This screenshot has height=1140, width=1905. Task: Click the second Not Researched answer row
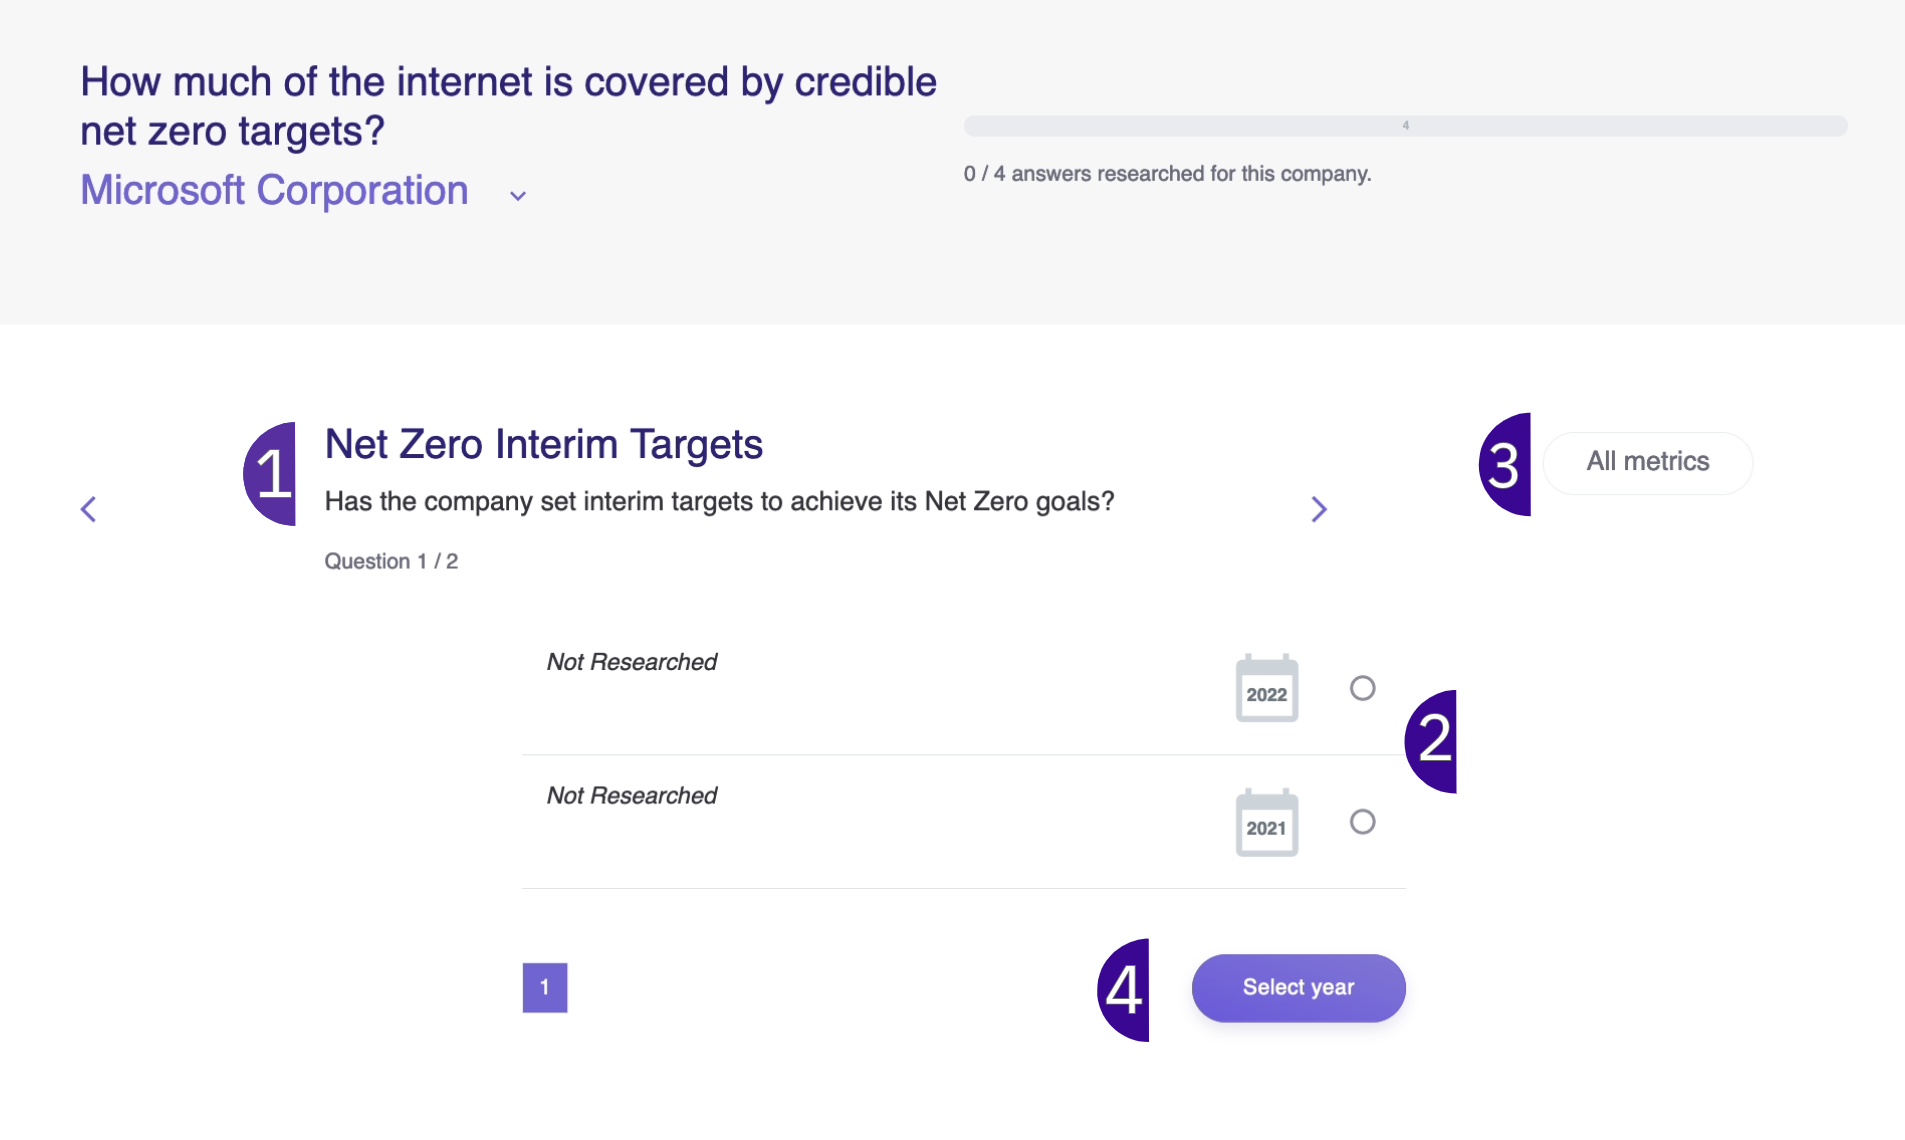click(963, 822)
